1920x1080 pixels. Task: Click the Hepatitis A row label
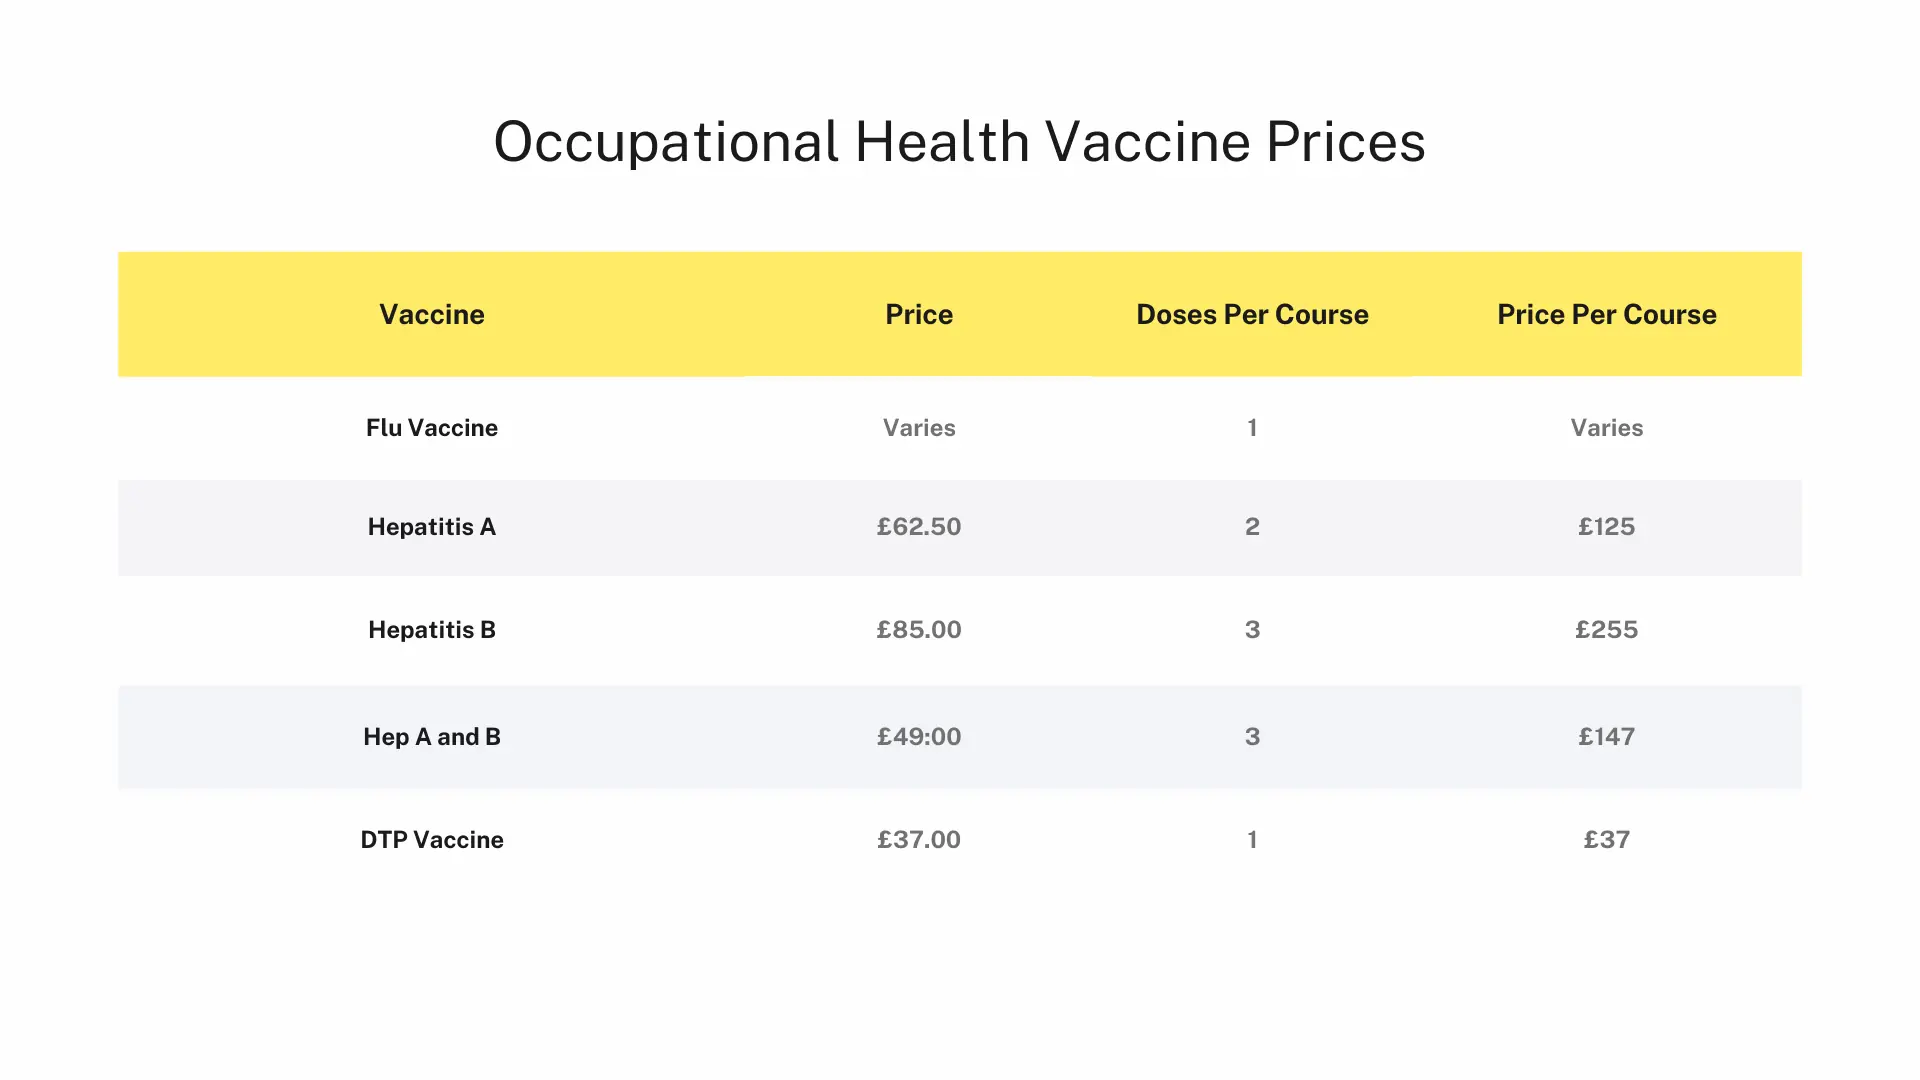[431, 527]
